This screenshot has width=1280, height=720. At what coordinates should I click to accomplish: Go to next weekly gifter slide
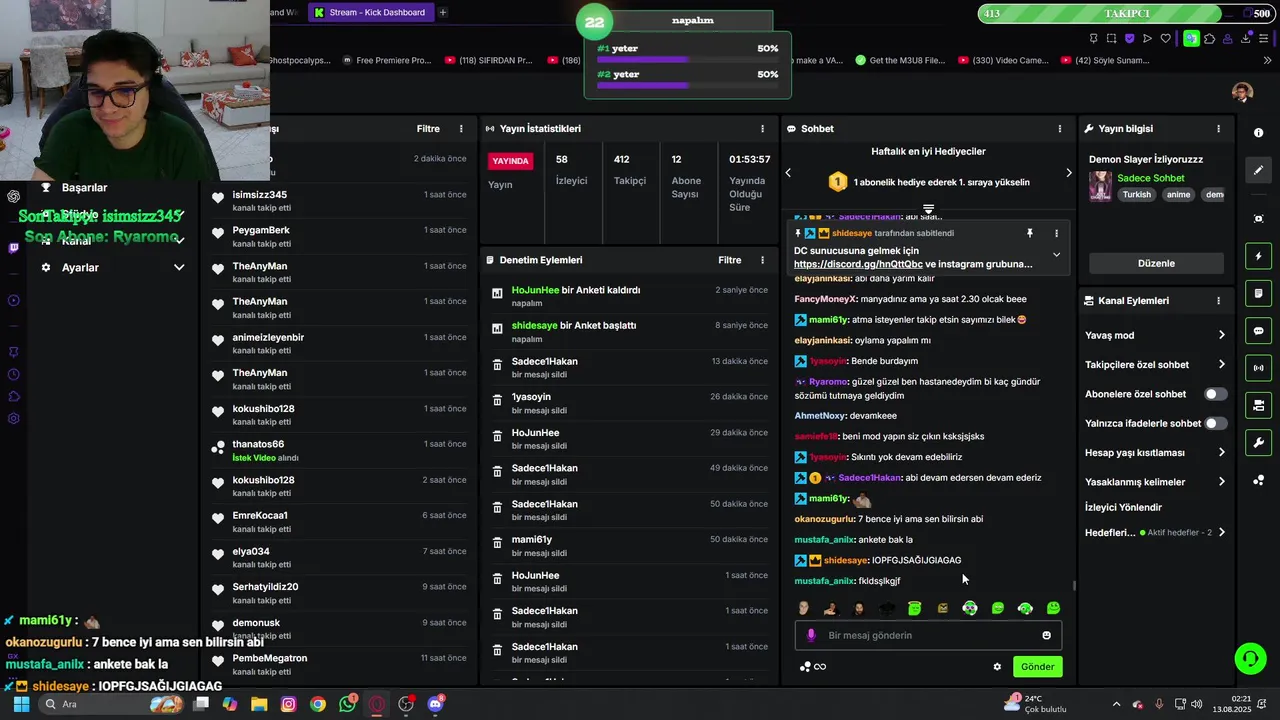(x=1068, y=173)
